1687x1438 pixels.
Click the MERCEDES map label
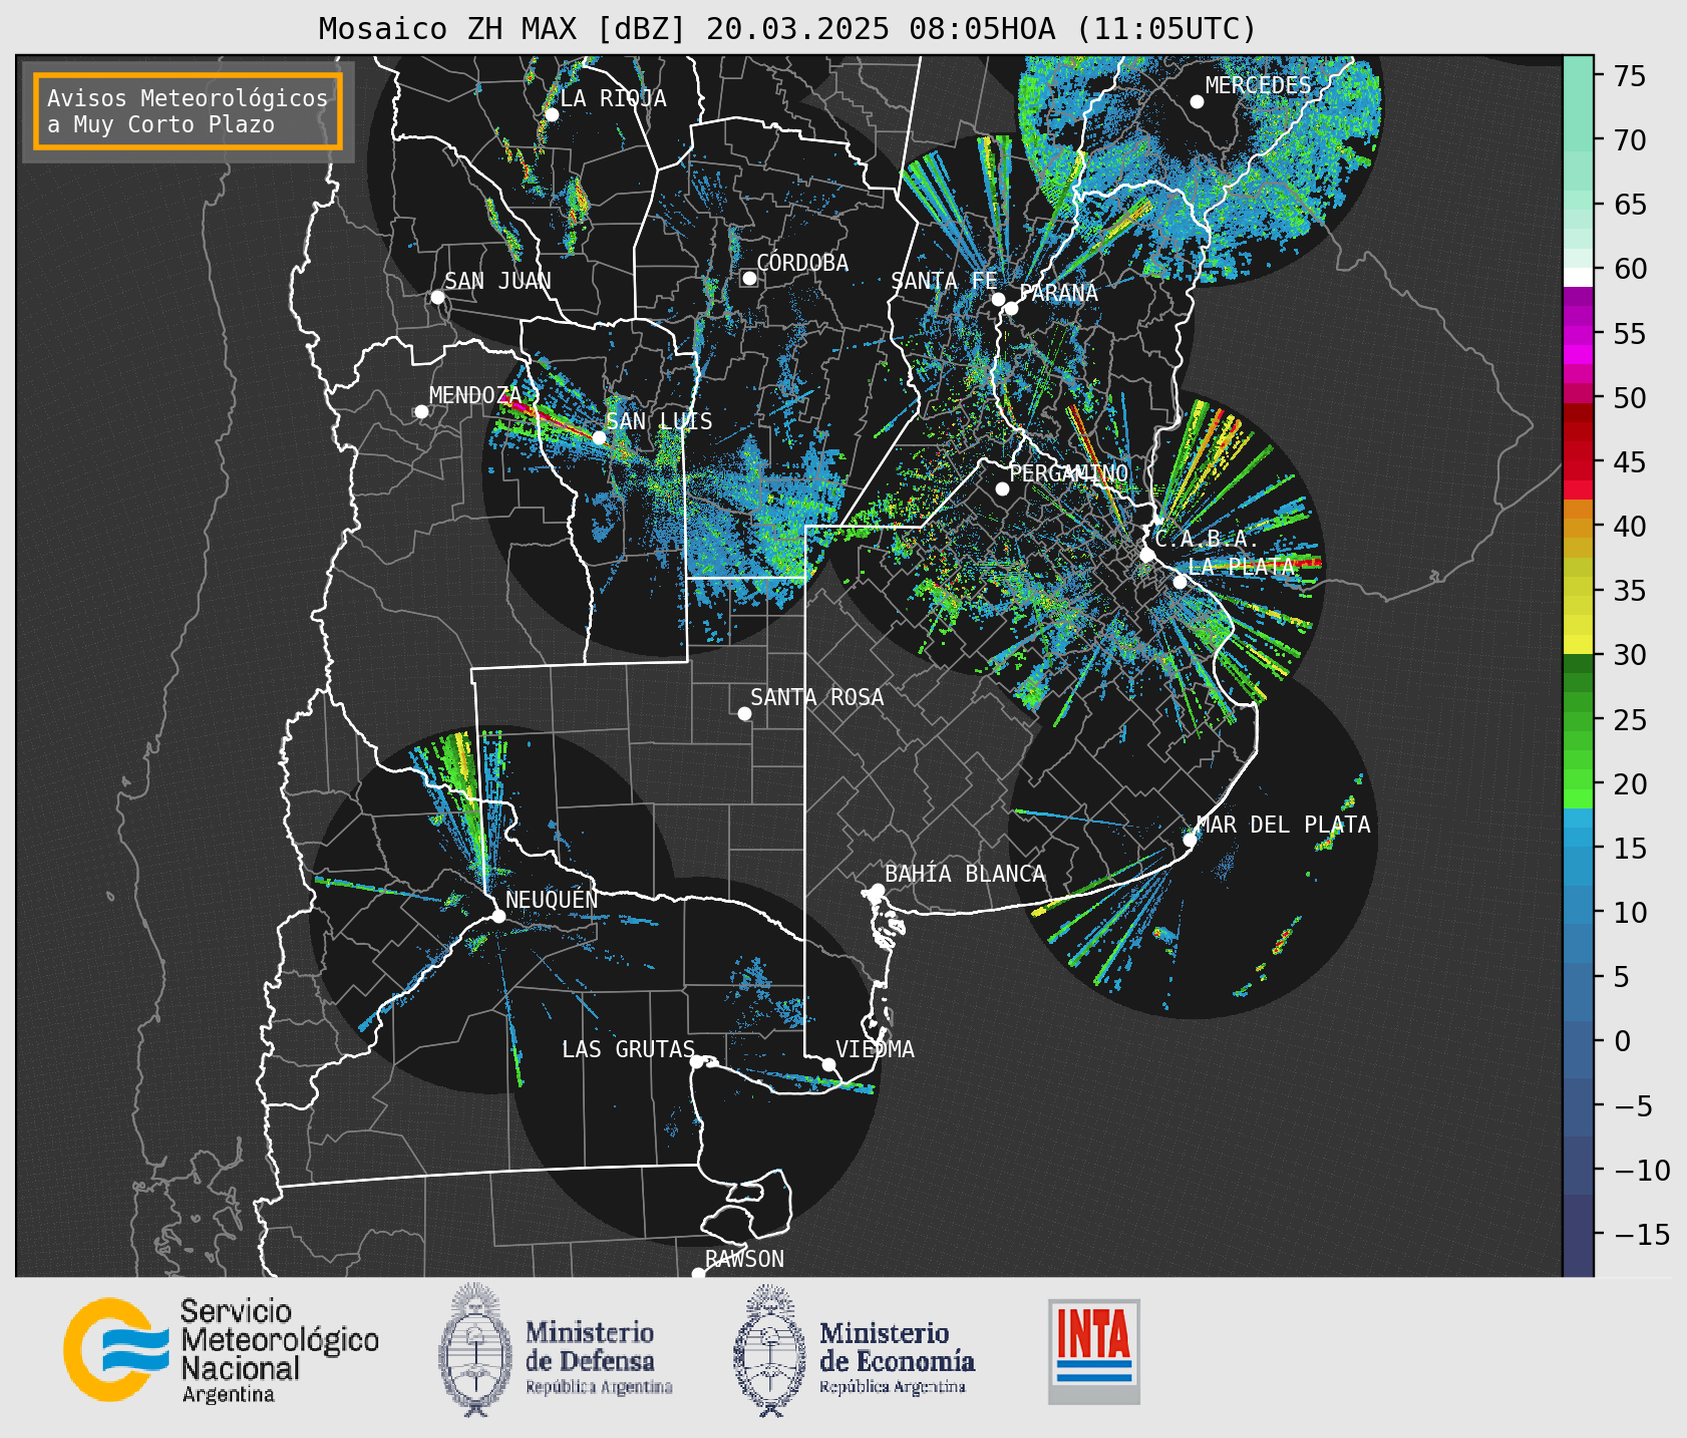point(1258,85)
